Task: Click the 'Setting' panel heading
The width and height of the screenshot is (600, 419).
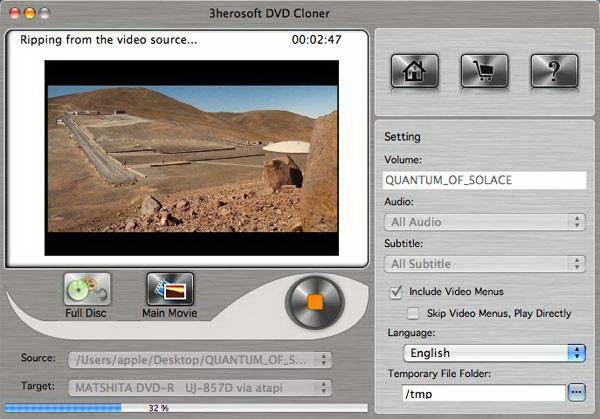Action: (402, 137)
